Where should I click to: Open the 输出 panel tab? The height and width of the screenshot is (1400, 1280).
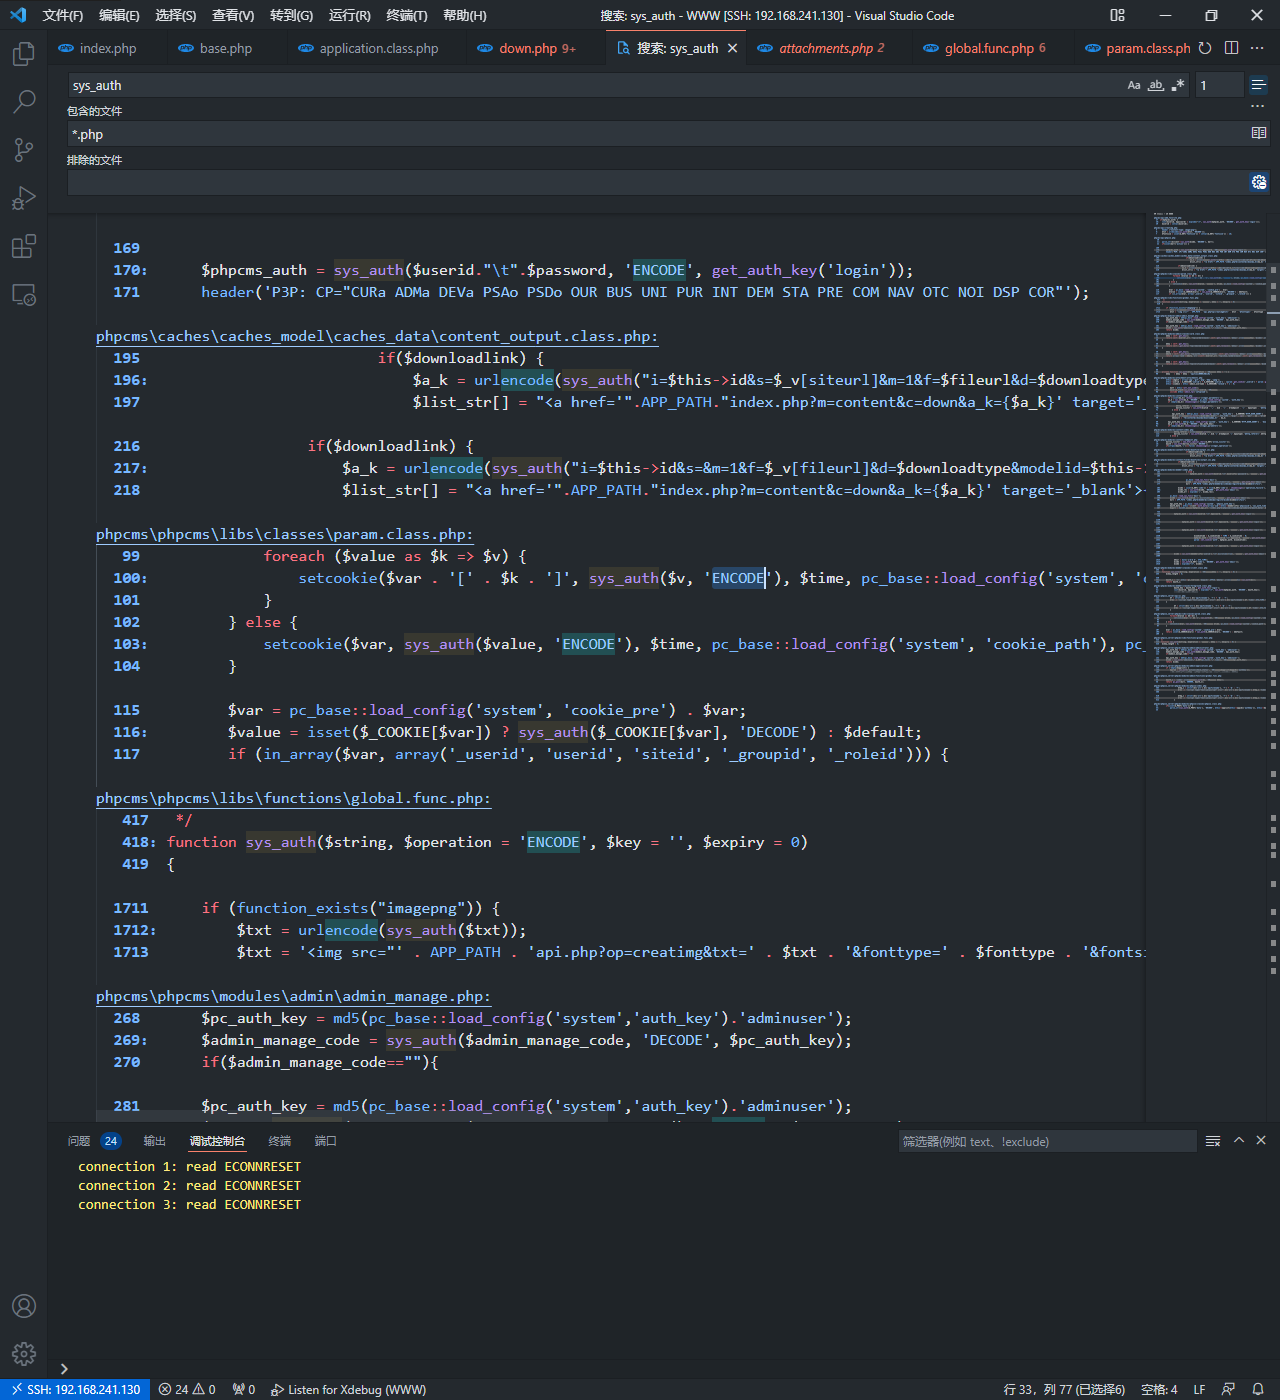click(154, 1141)
